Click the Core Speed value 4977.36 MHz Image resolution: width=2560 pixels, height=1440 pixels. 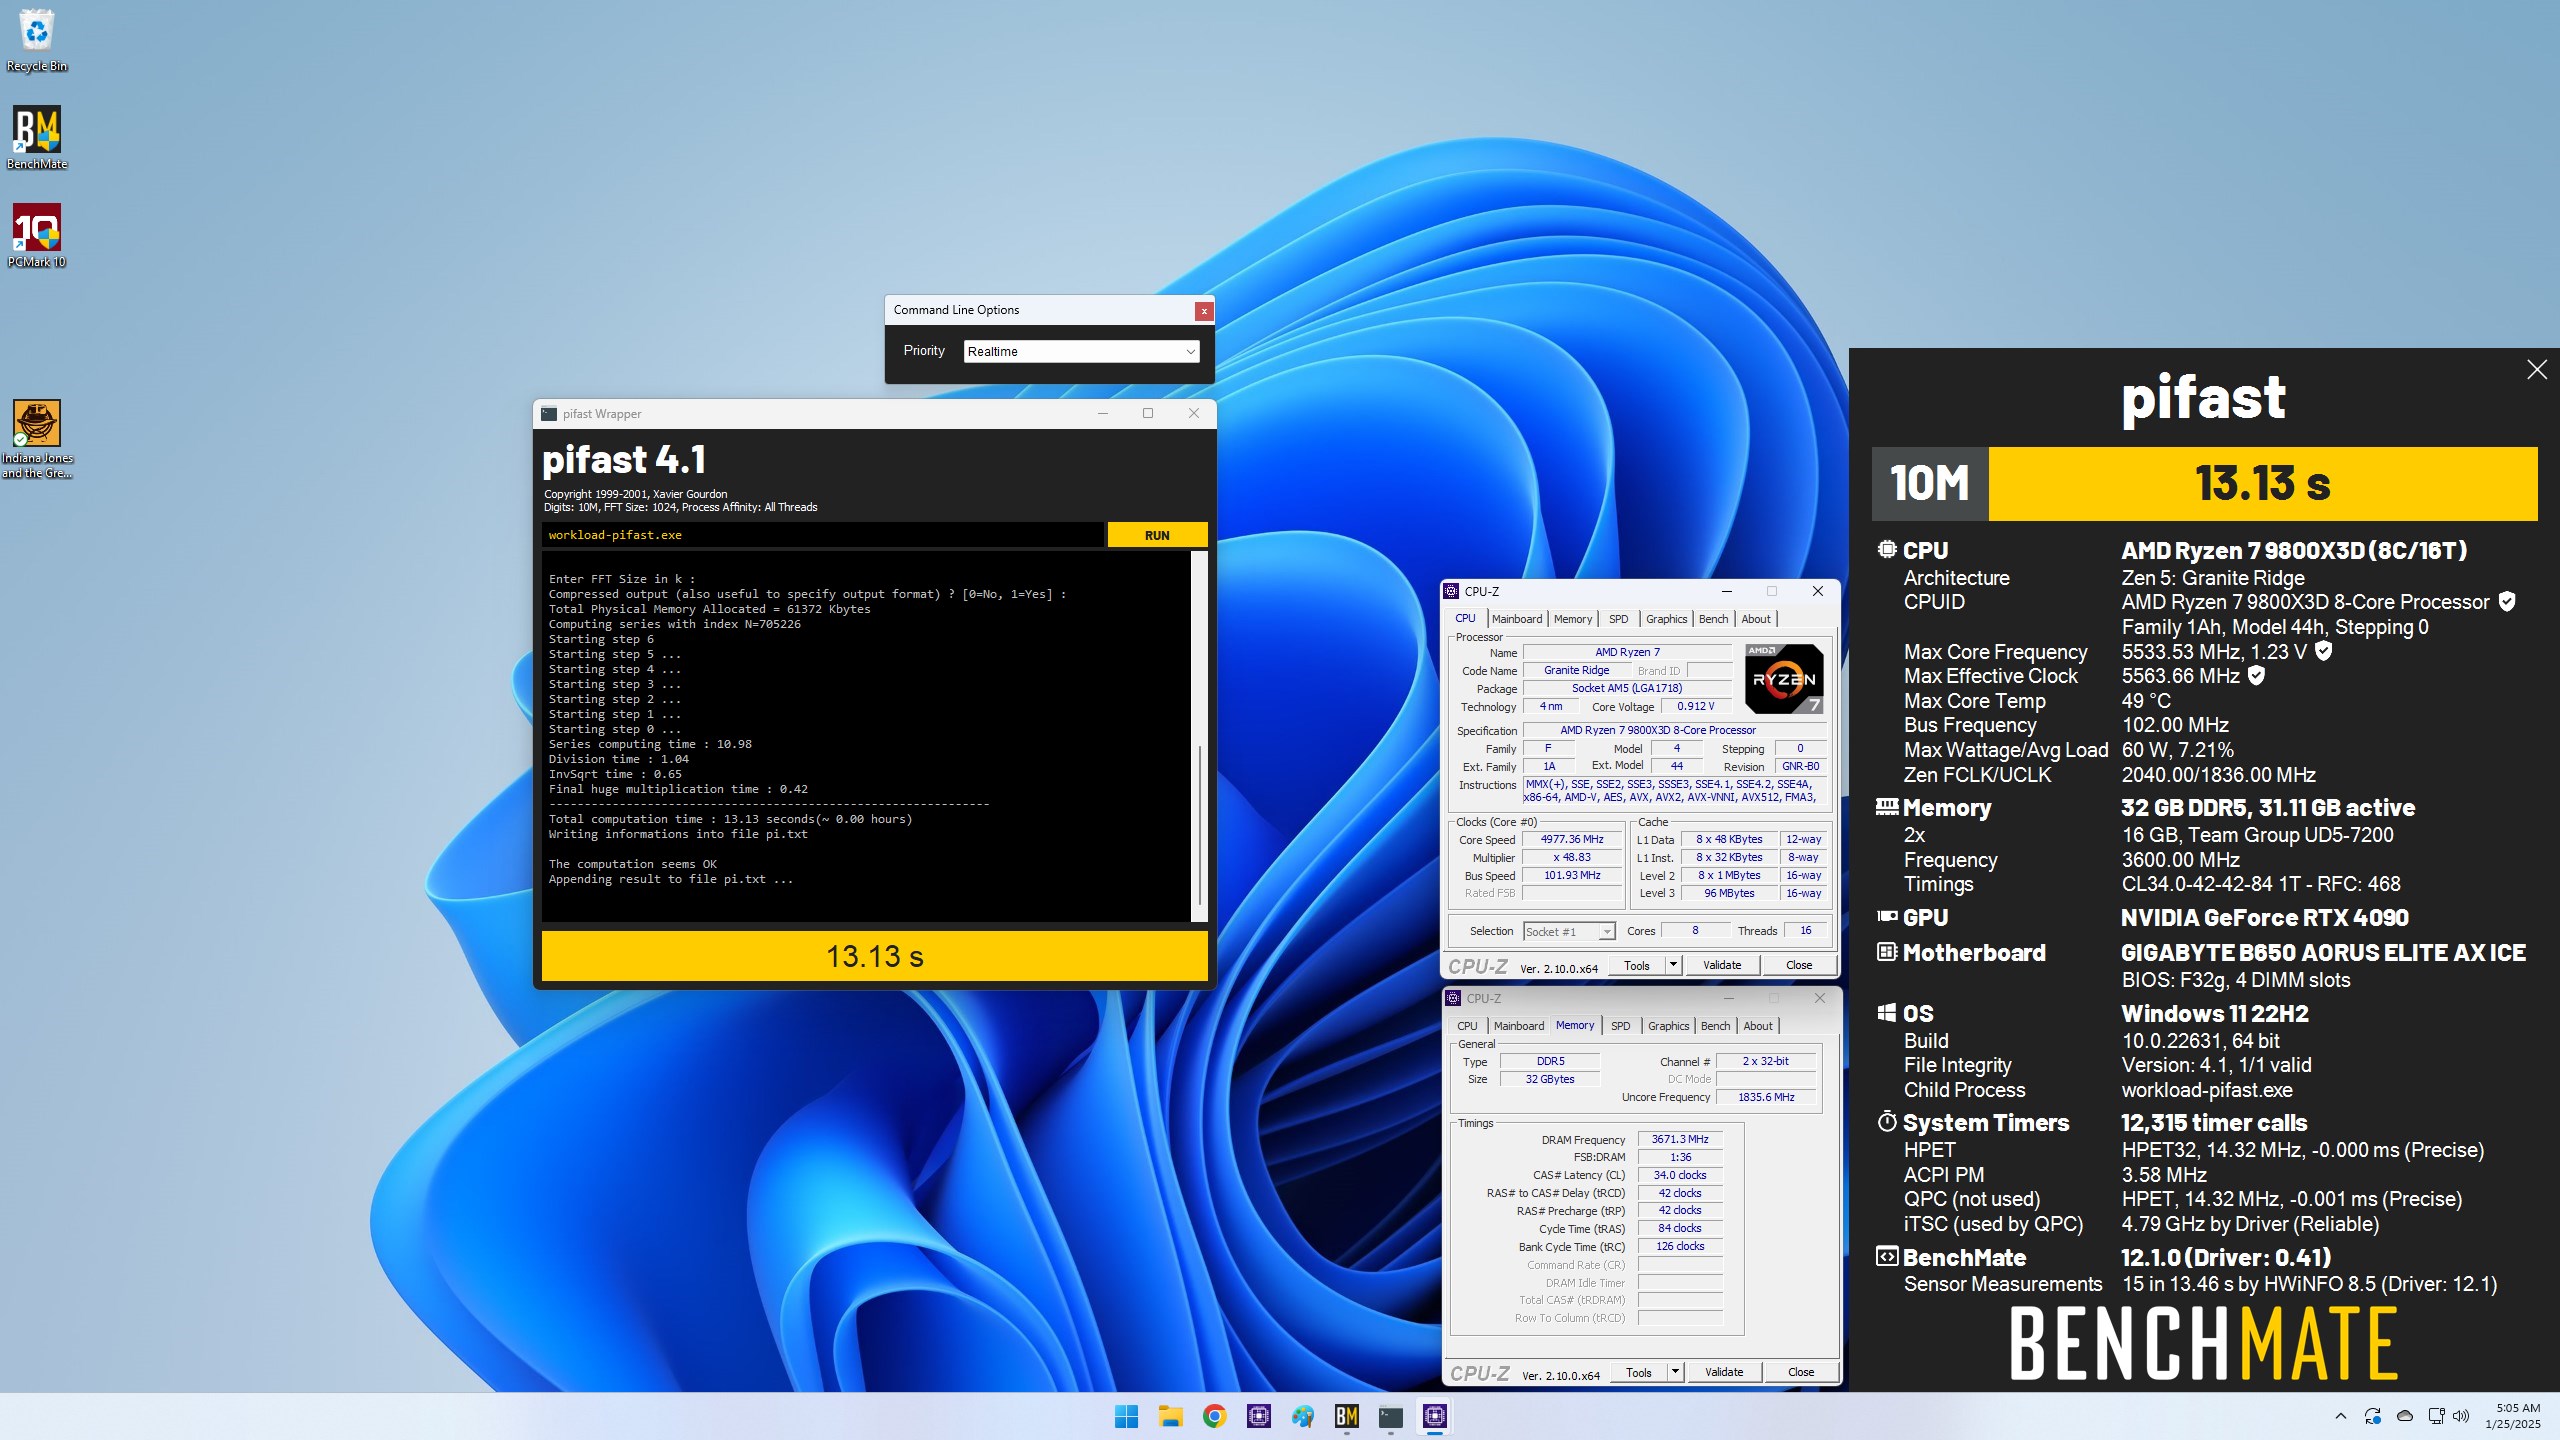click(x=1571, y=840)
